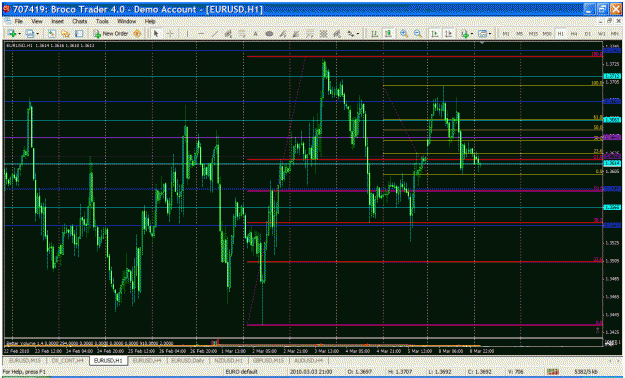Click the arrows objects tool icon
Image resolution: width=625 pixels, height=378 pixels.
point(350,34)
